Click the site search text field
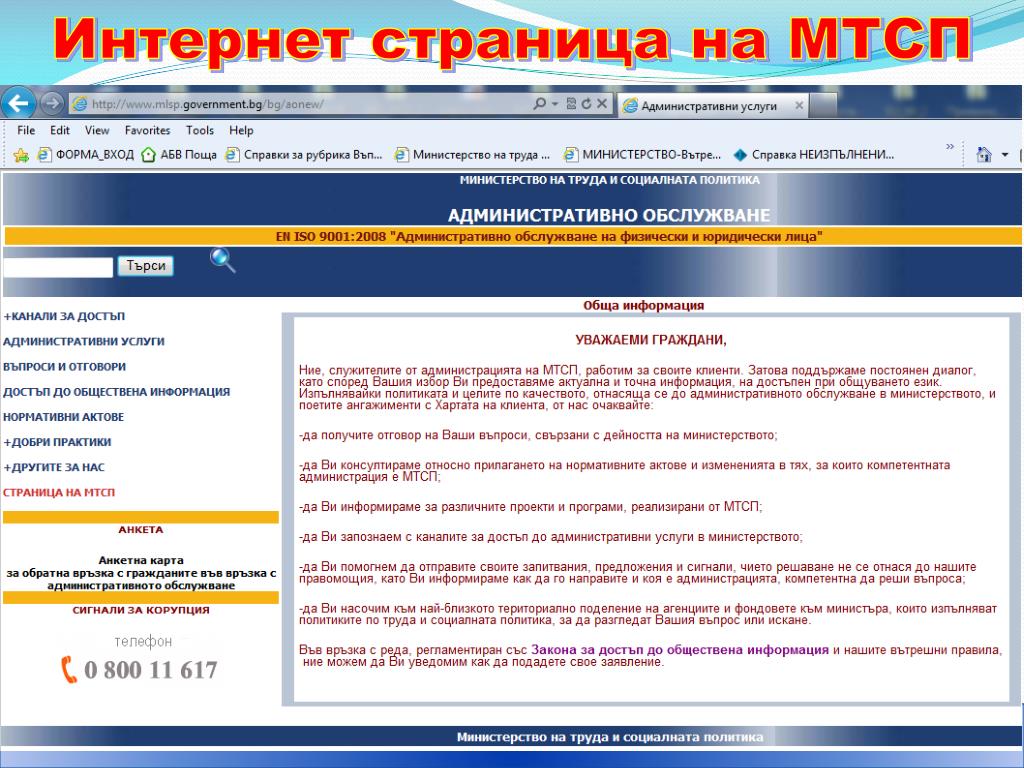 pyautogui.click(x=58, y=266)
